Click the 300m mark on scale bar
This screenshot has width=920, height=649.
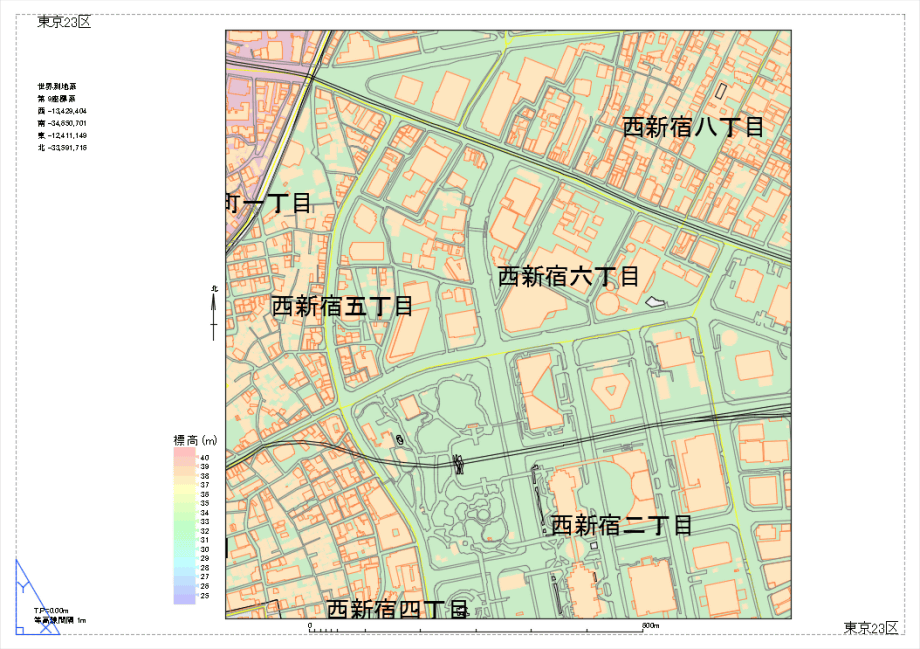tap(650, 626)
